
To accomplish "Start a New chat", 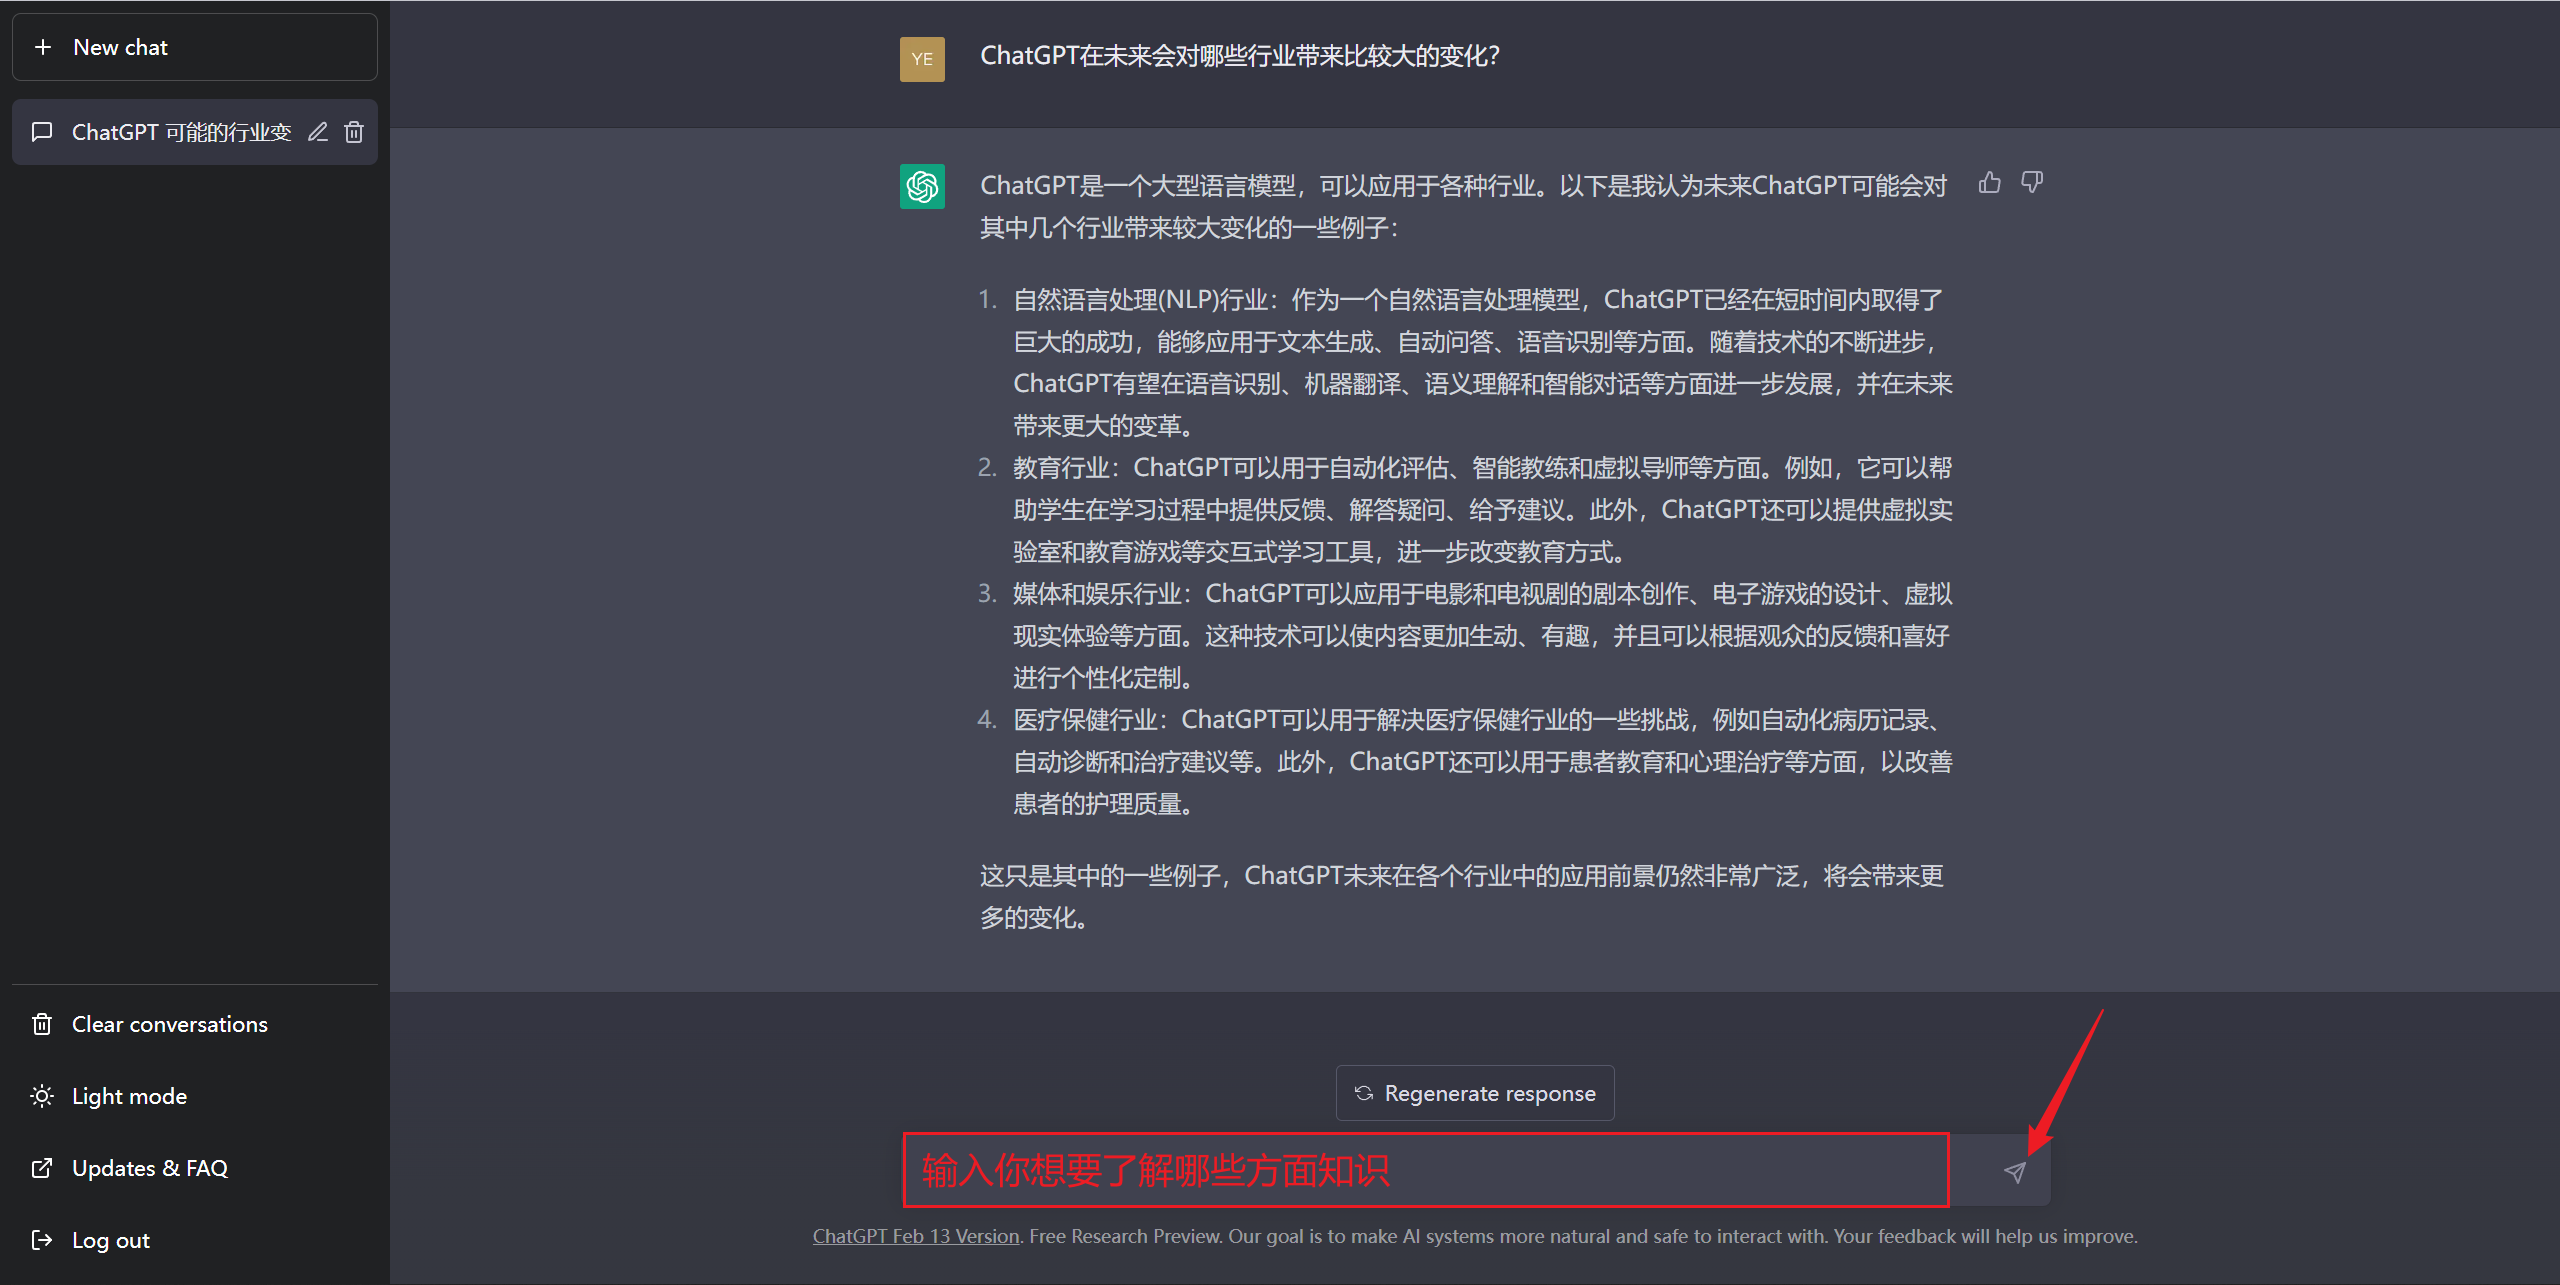I will [x=194, y=47].
